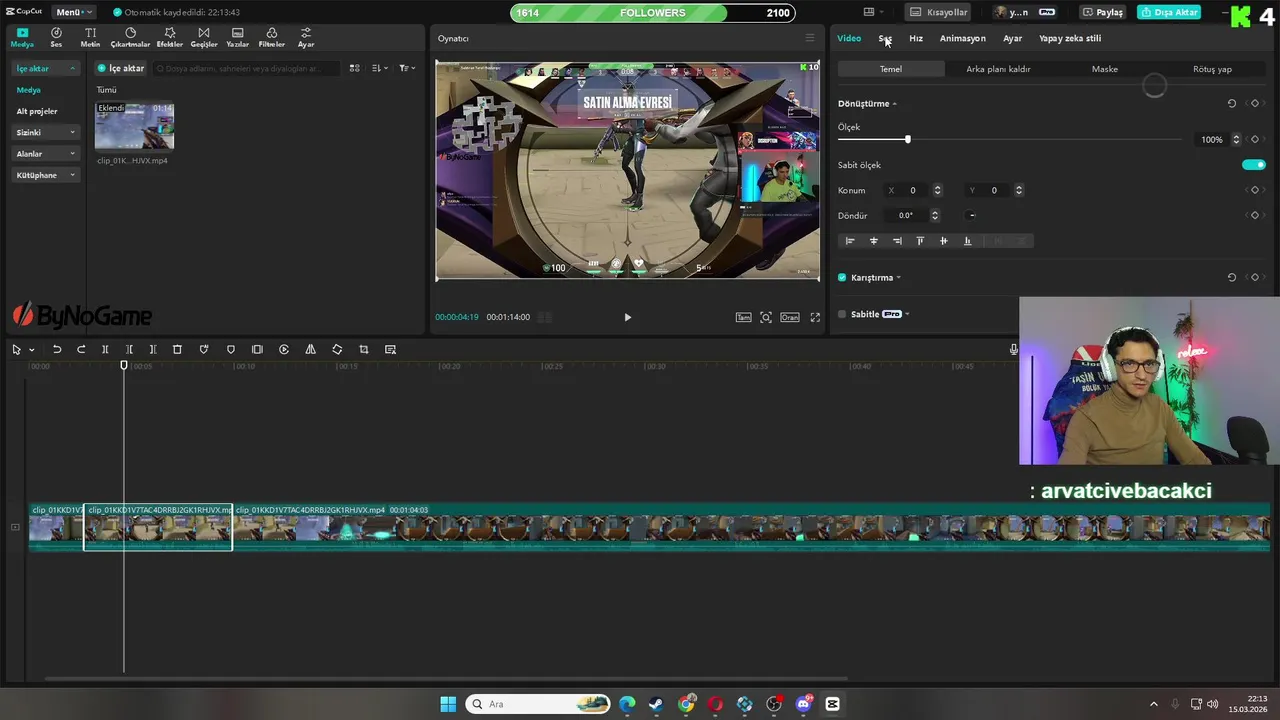Expand the Sabitle section arrow
Viewport: 1280px width, 720px height.
[907, 314]
